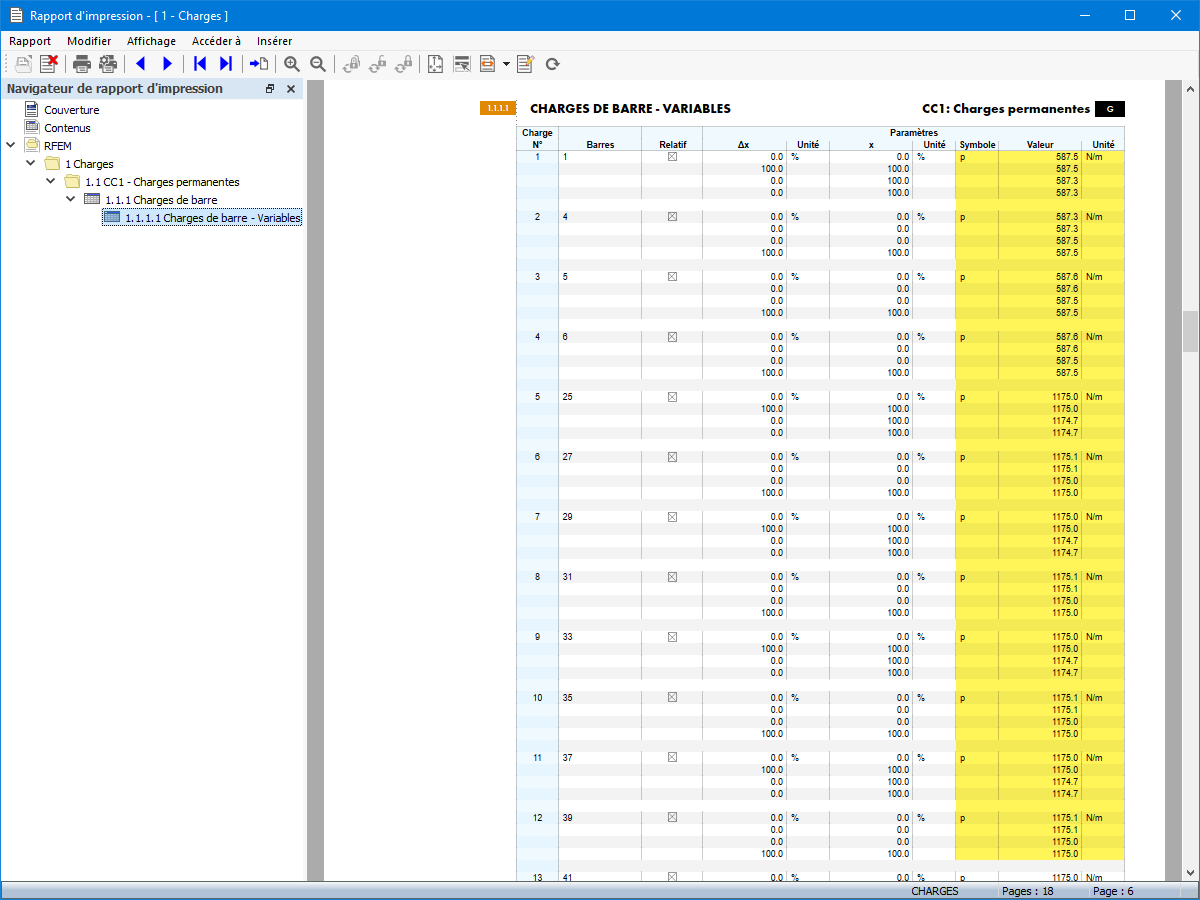The image size is (1200, 900).
Task: Click the delete report icon with red X
Action: 48,64
